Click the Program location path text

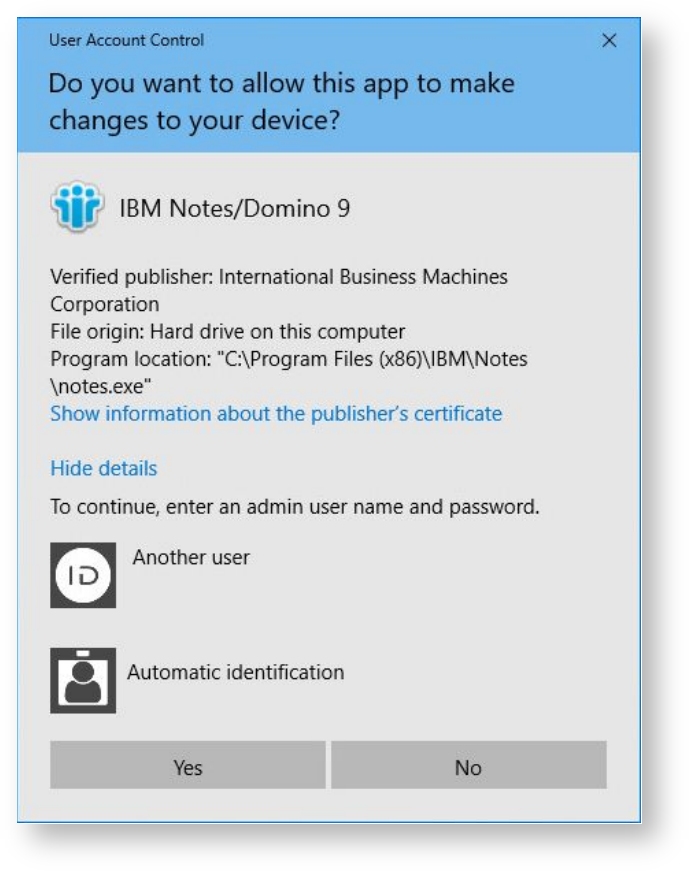point(289,358)
